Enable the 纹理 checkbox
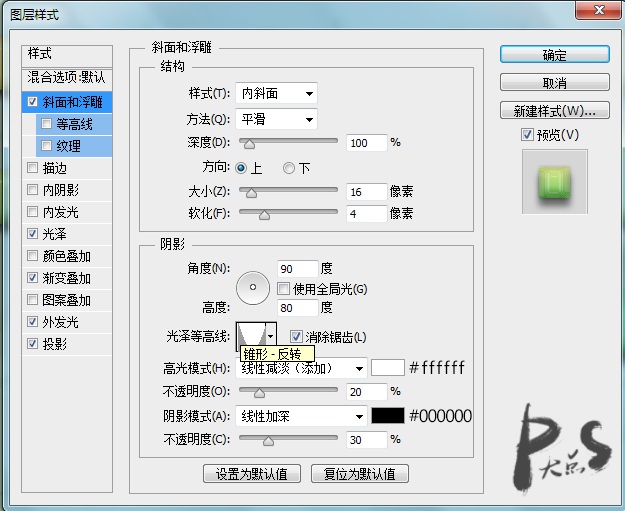The height and width of the screenshot is (511, 625). click(x=46, y=146)
